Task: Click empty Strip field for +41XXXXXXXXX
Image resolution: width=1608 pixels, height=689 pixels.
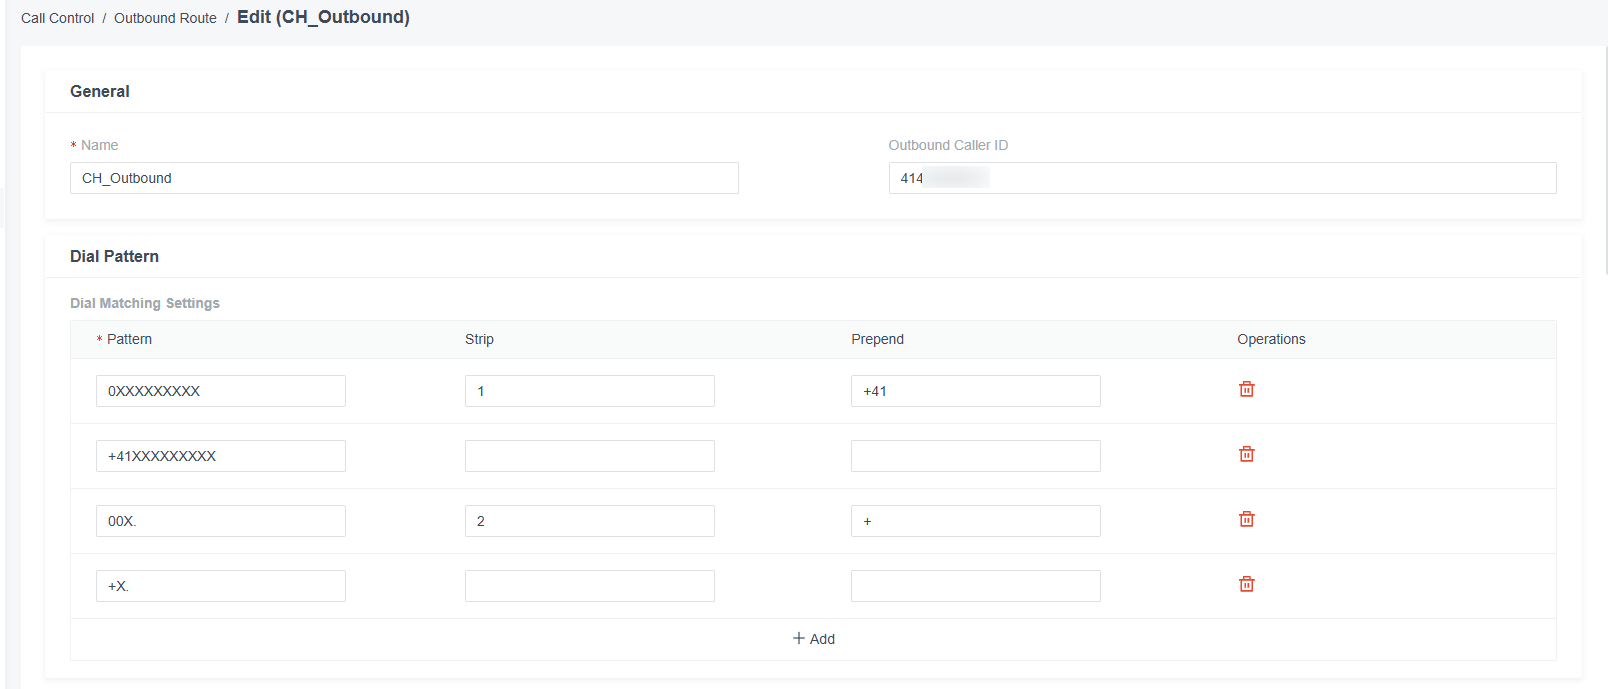Action: 590,456
